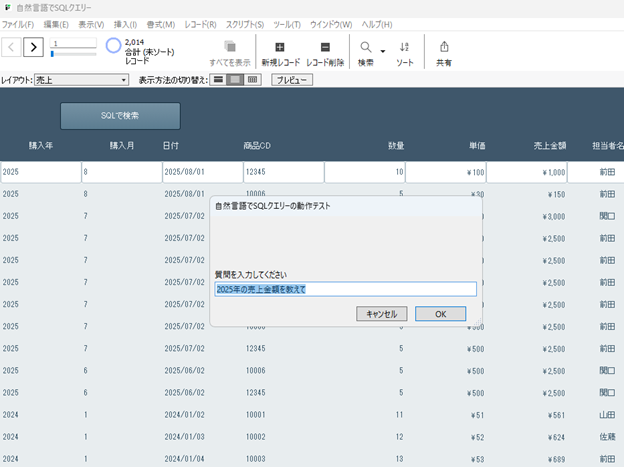
Task: Click the question input field in dialog
Action: [x=345, y=289]
